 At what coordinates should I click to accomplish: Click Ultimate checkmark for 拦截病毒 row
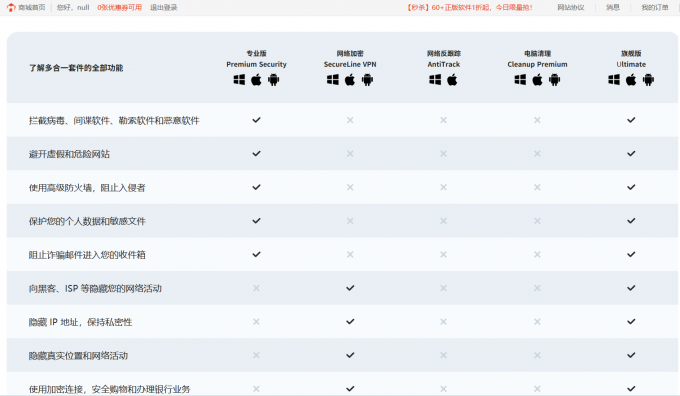click(x=631, y=120)
